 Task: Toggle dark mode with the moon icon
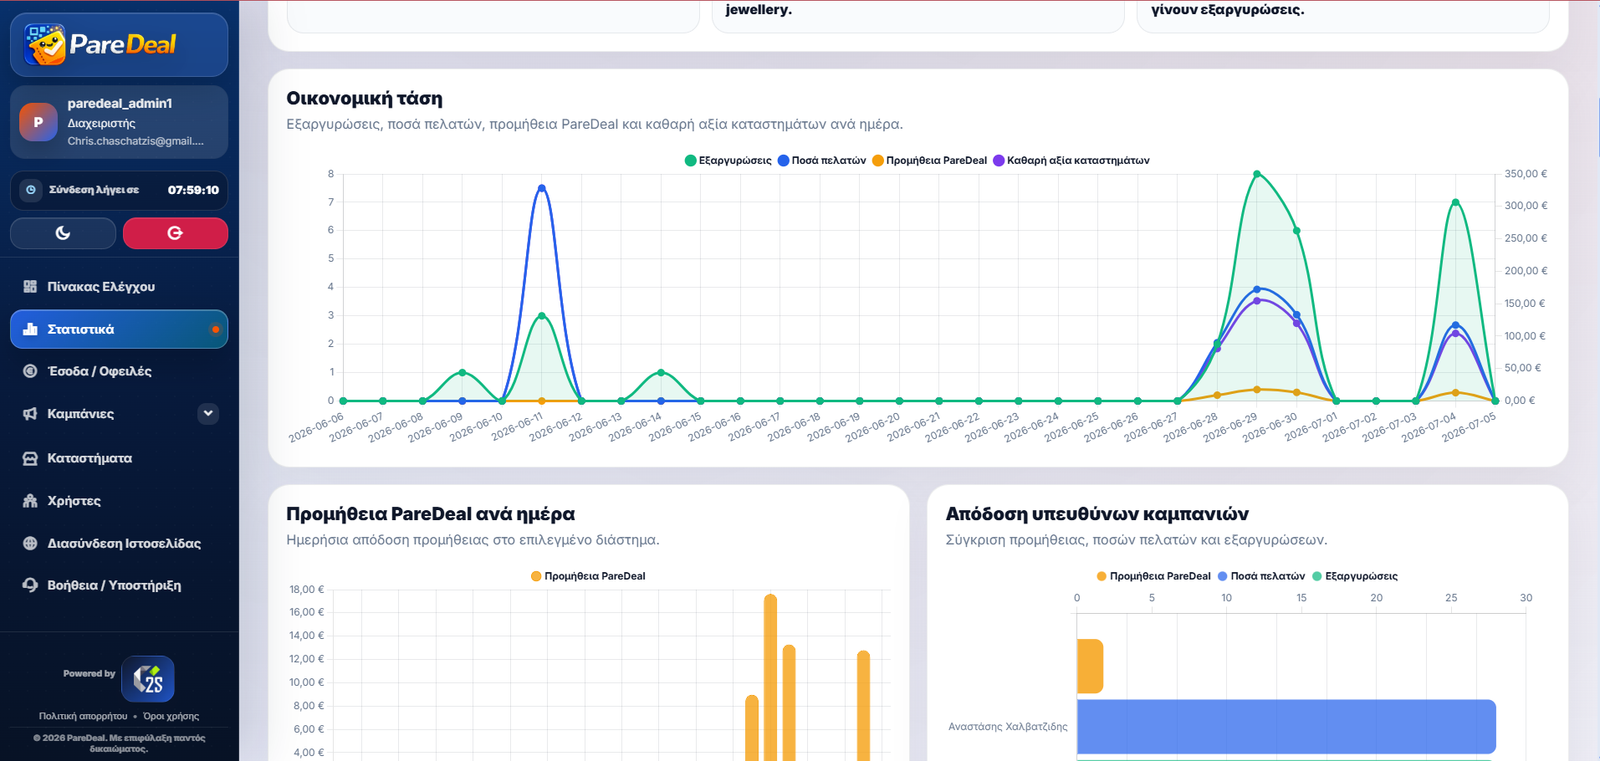point(63,233)
